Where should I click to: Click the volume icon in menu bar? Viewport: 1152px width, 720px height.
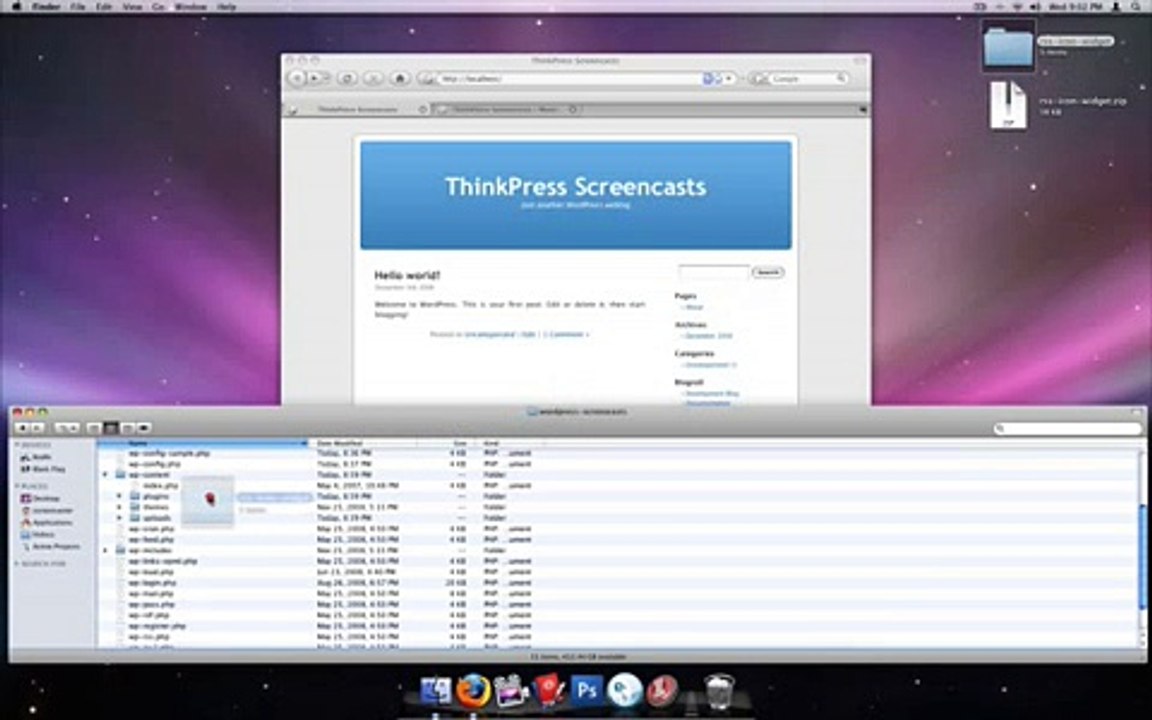1036,6
